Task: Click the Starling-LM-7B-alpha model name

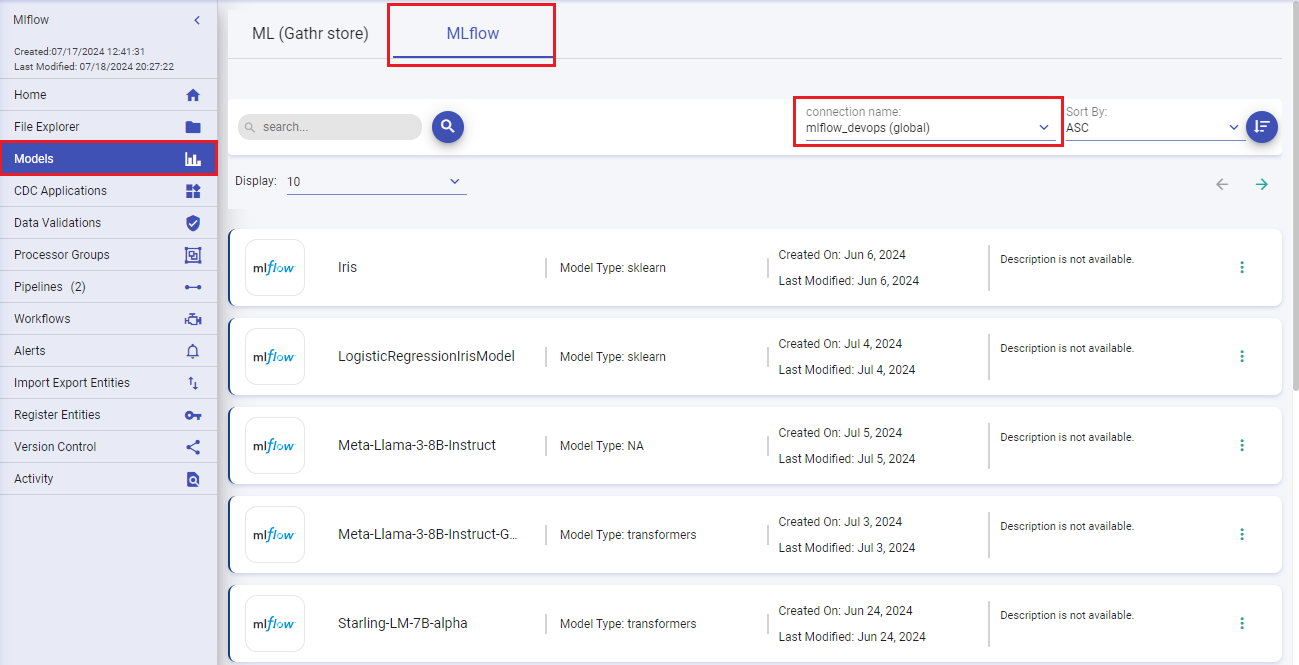Action: click(403, 623)
